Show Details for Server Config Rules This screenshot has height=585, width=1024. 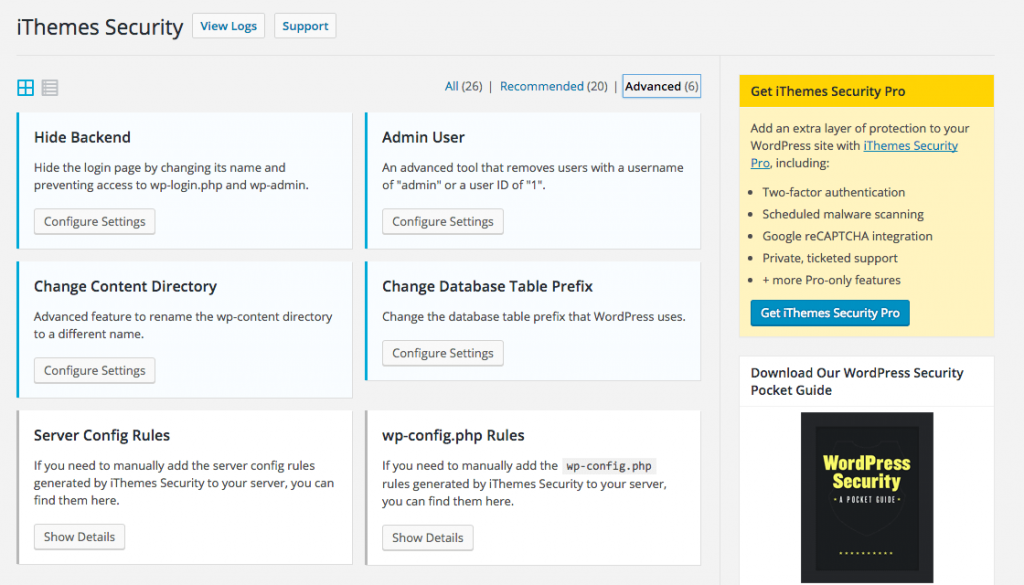click(x=80, y=537)
